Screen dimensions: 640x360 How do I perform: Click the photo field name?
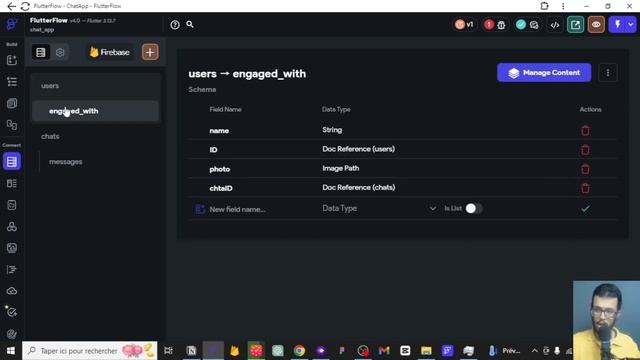[x=220, y=169]
